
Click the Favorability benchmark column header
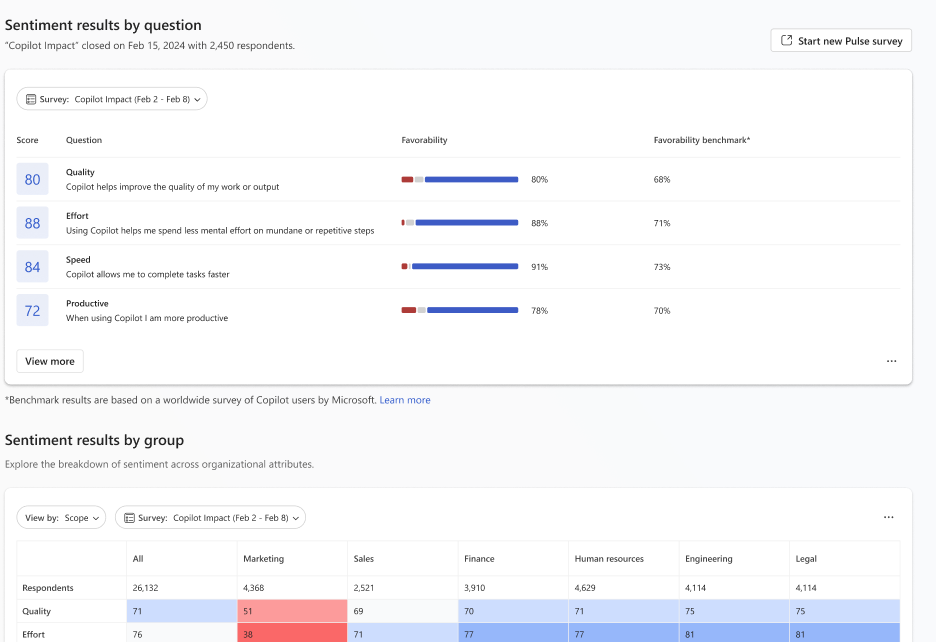coord(701,140)
